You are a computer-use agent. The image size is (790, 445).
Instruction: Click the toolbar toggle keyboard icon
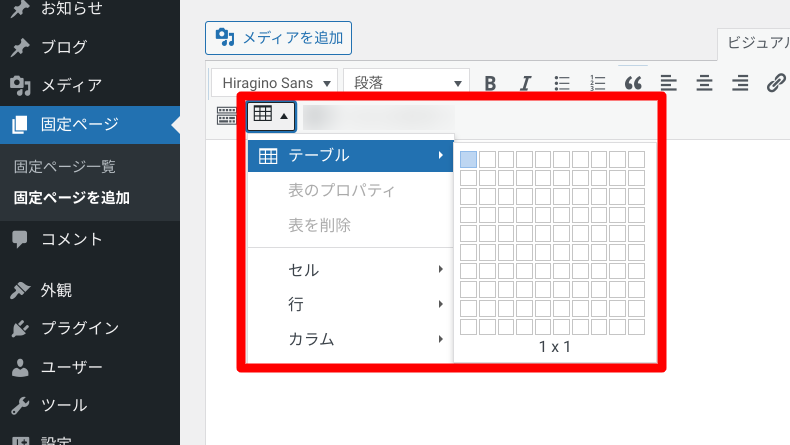(227, 116)
